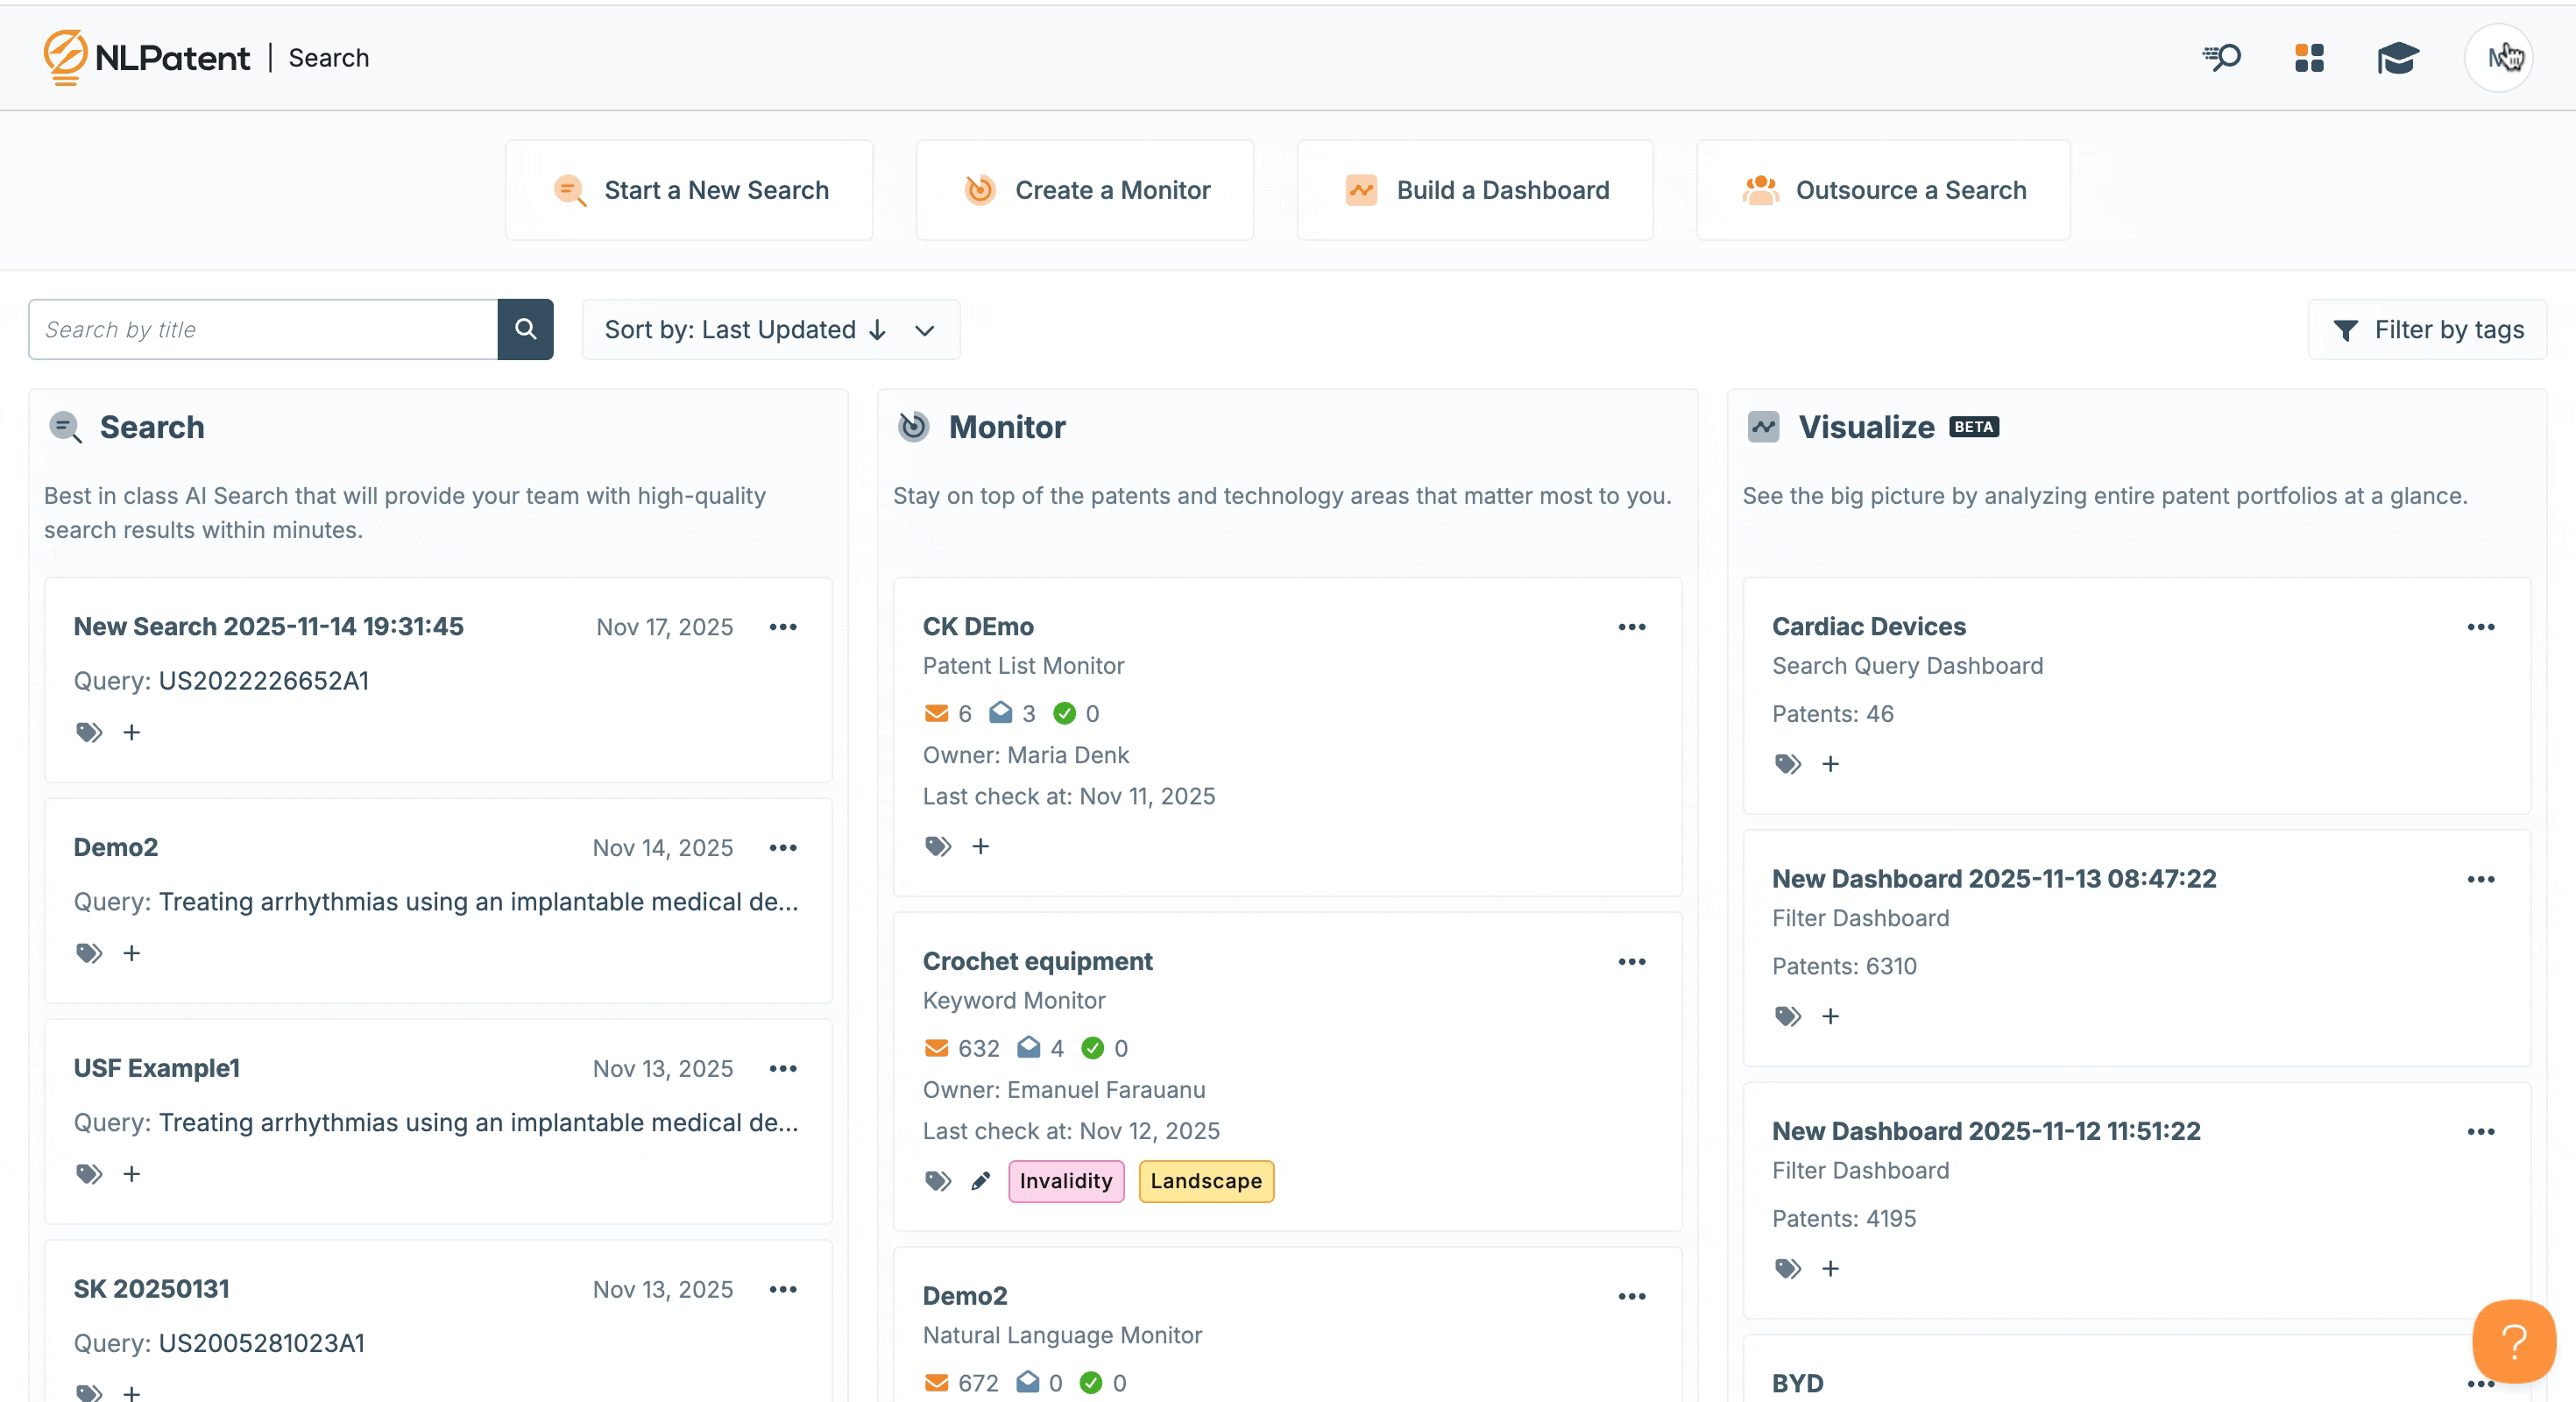
Task: Open options menu for Cardiac Devices dashboard
Action: pos(2480,627)
